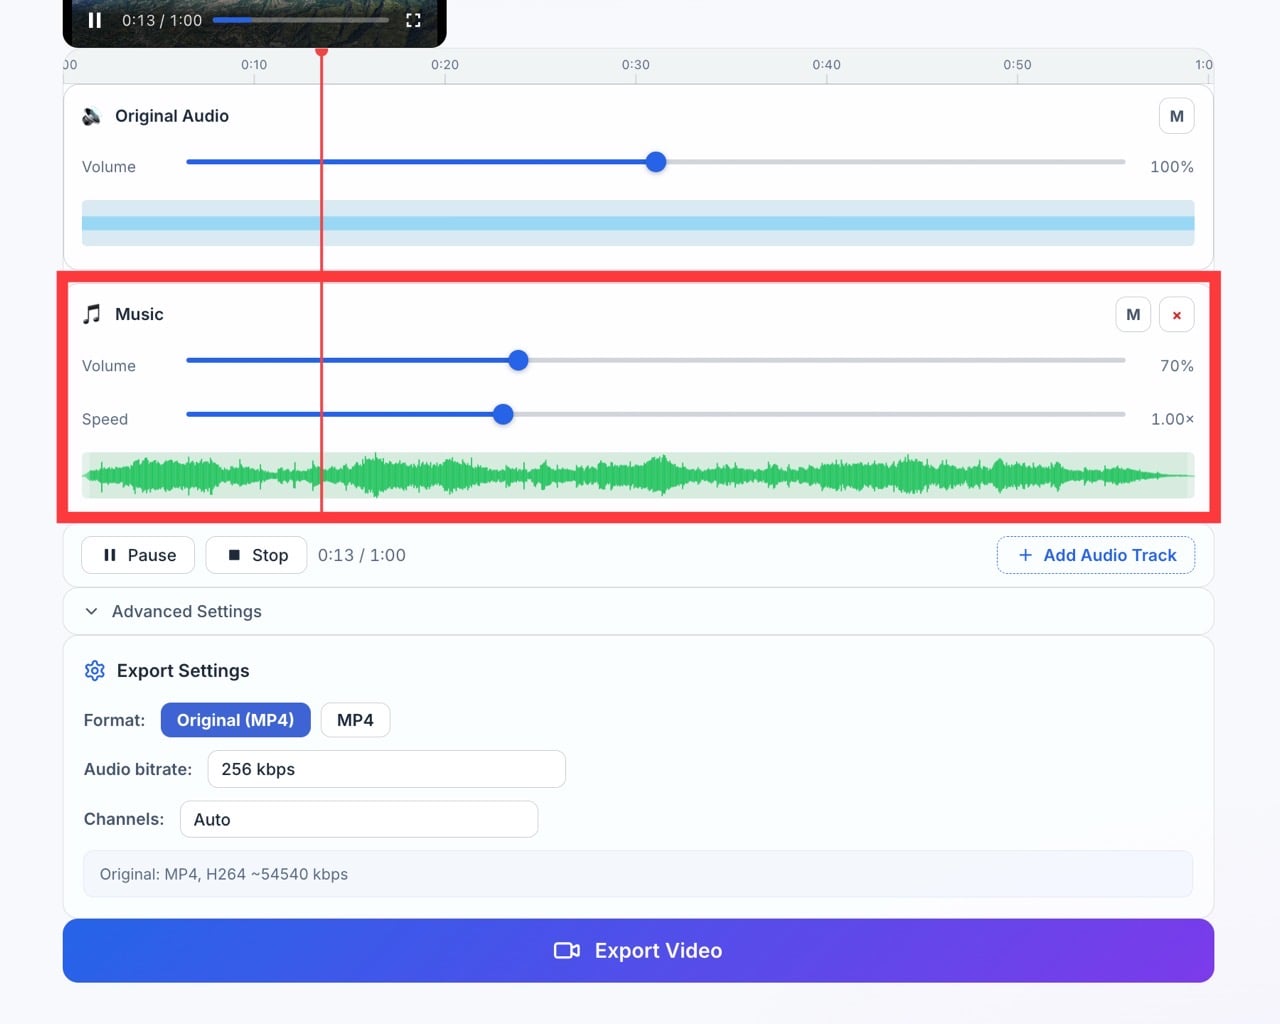Click the Original Audio 100% value
Screen dimensions: 1280x1024
1172,167
